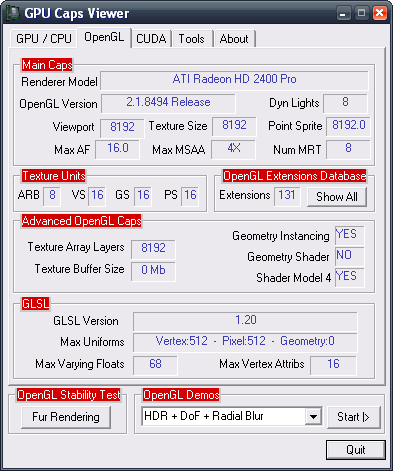Click the Max MSAA value 4X
Viewport: 393px width, 471px height.
[234, 149]
